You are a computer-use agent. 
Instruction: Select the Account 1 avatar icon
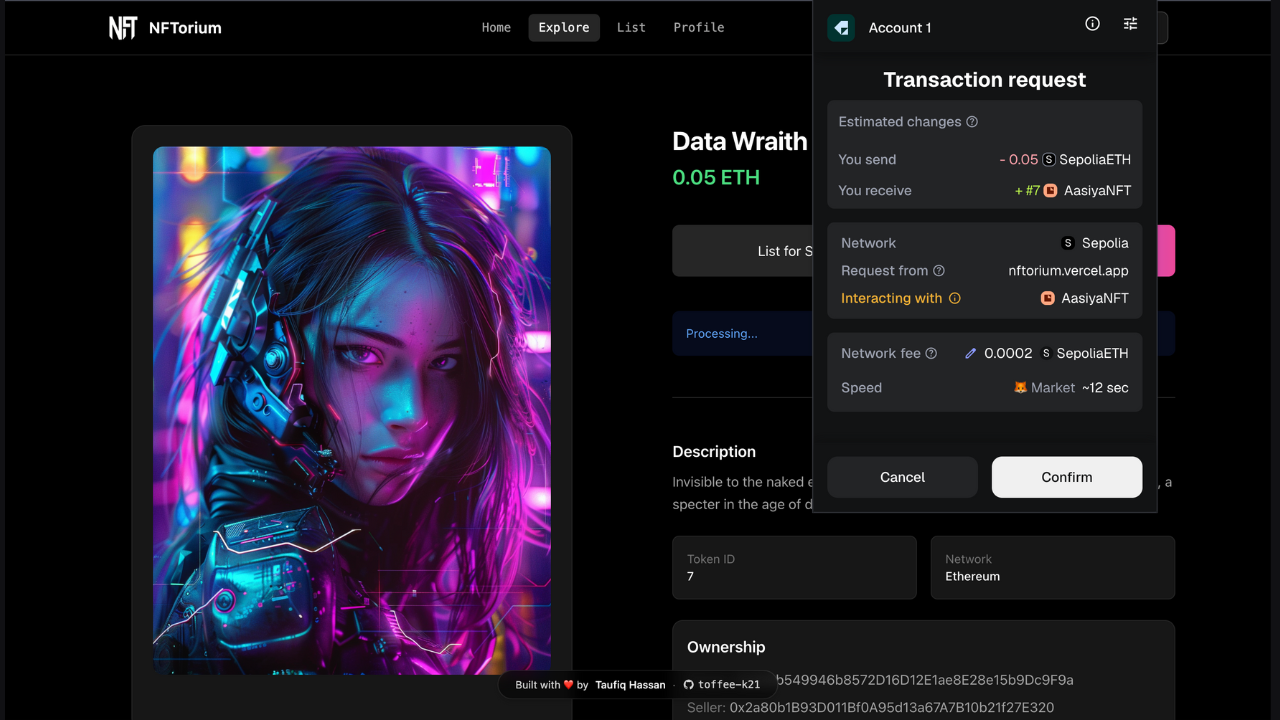841,27
